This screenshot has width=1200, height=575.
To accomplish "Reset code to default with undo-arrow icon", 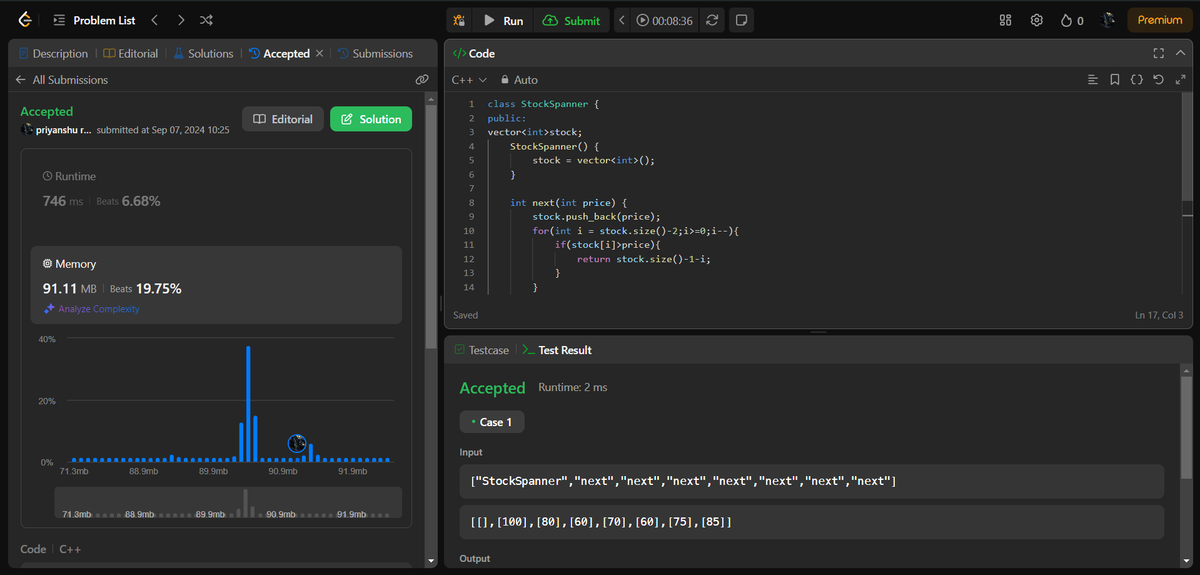I will click(x=1158, y=80).
